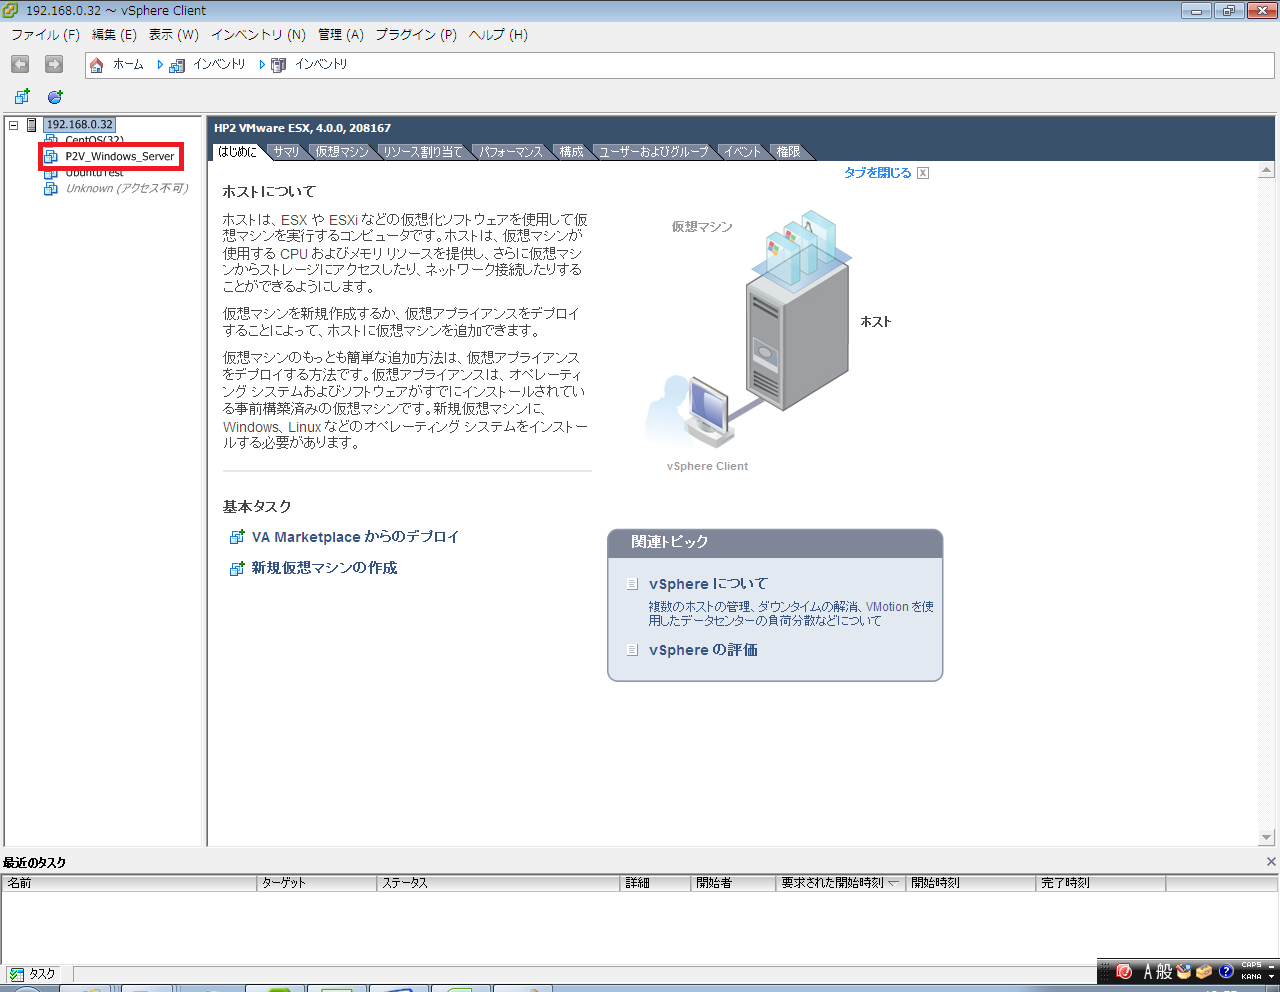Open the 表示 (W) menu

pyautogui.click(x=174, y=34)
